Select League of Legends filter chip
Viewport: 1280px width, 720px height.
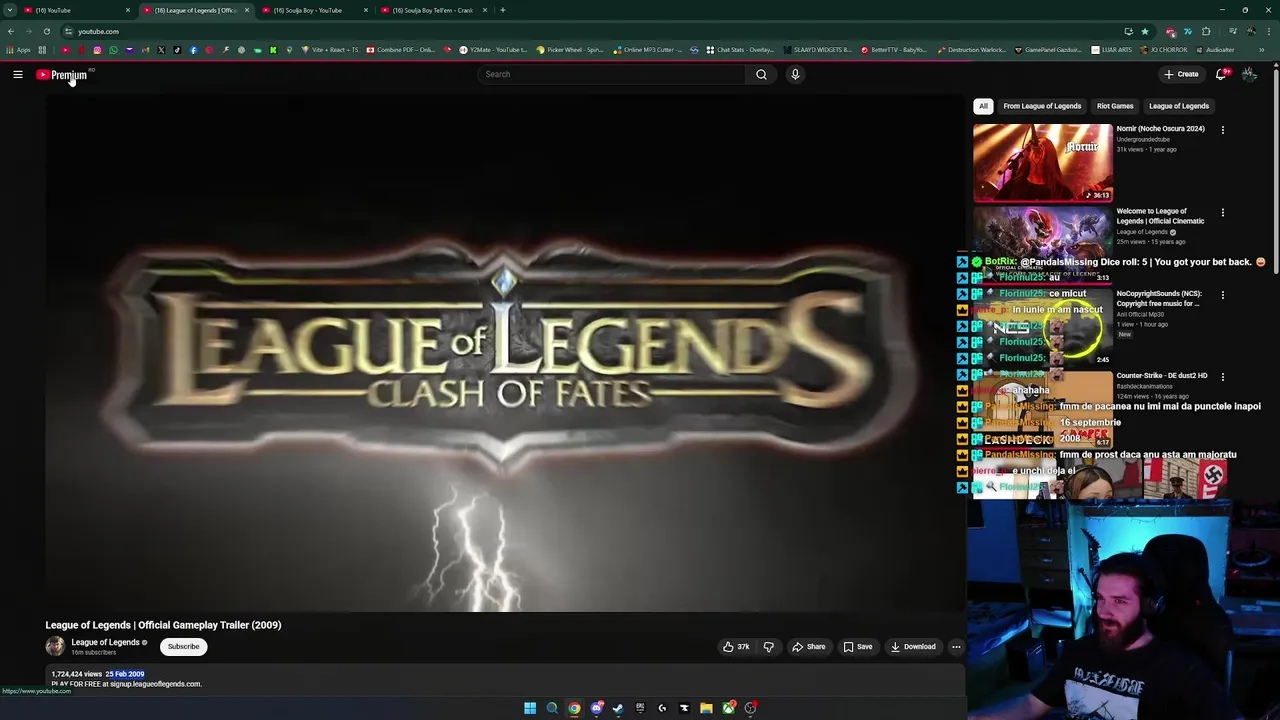coord(1179,106)
